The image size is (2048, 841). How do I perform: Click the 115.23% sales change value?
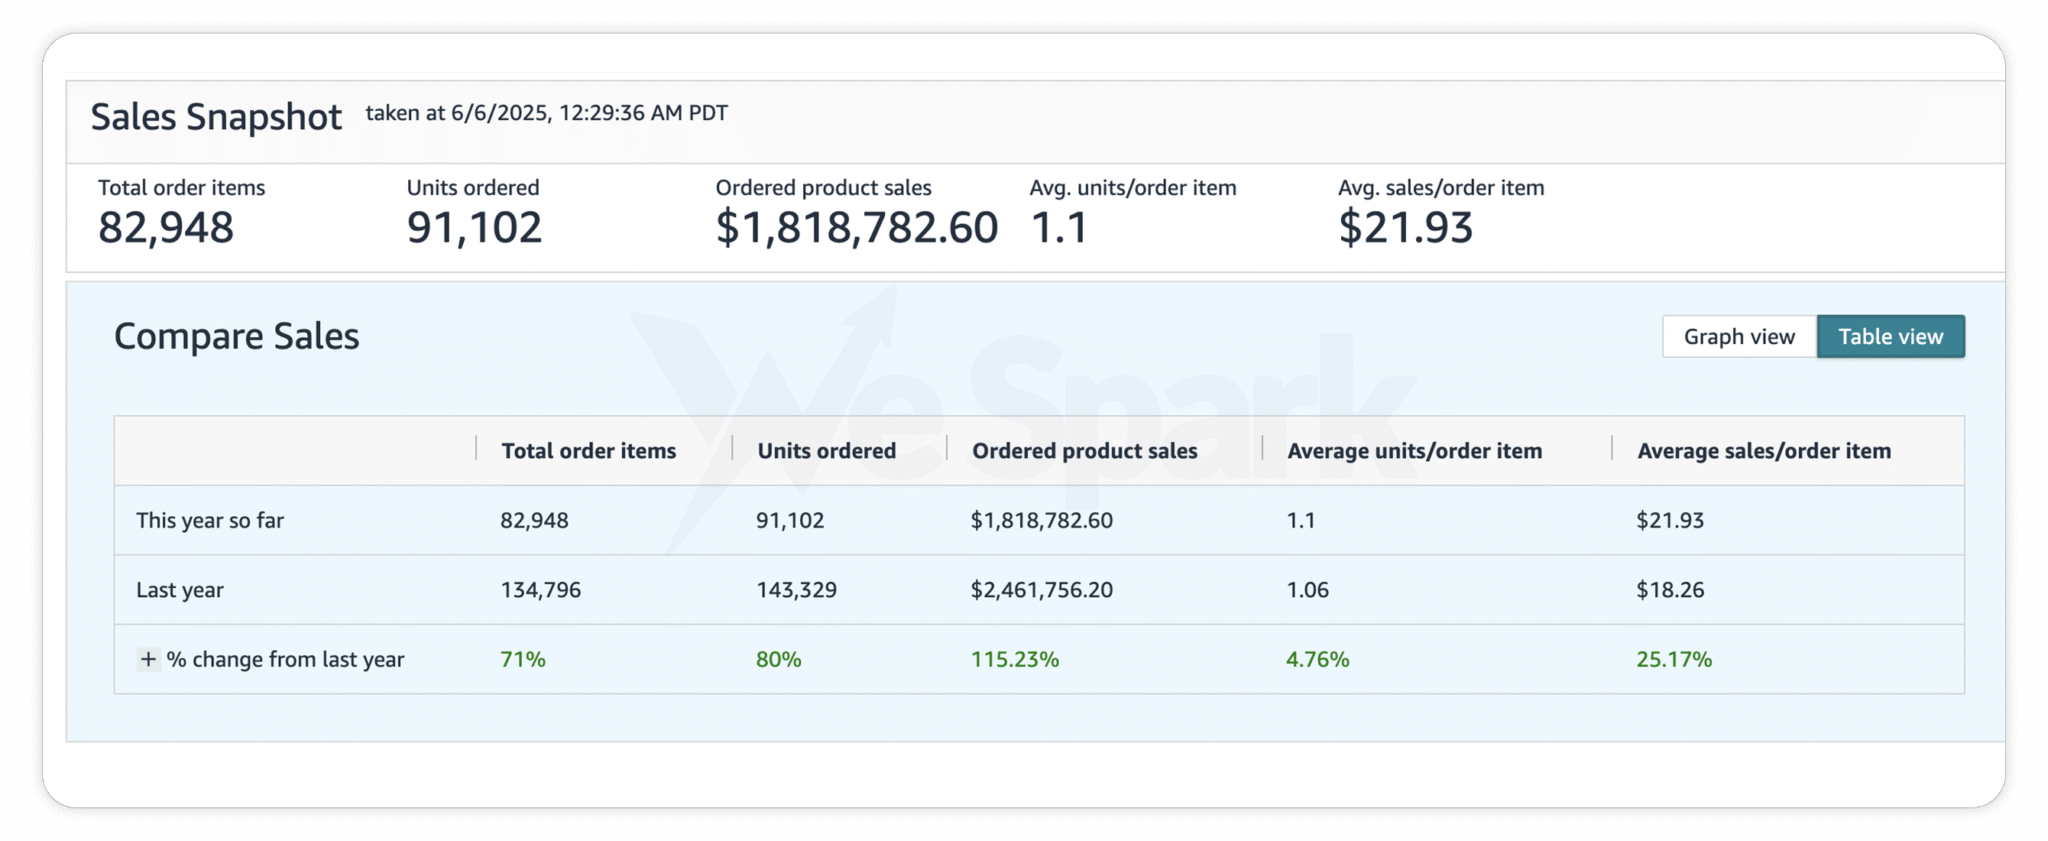[1015, 660]
